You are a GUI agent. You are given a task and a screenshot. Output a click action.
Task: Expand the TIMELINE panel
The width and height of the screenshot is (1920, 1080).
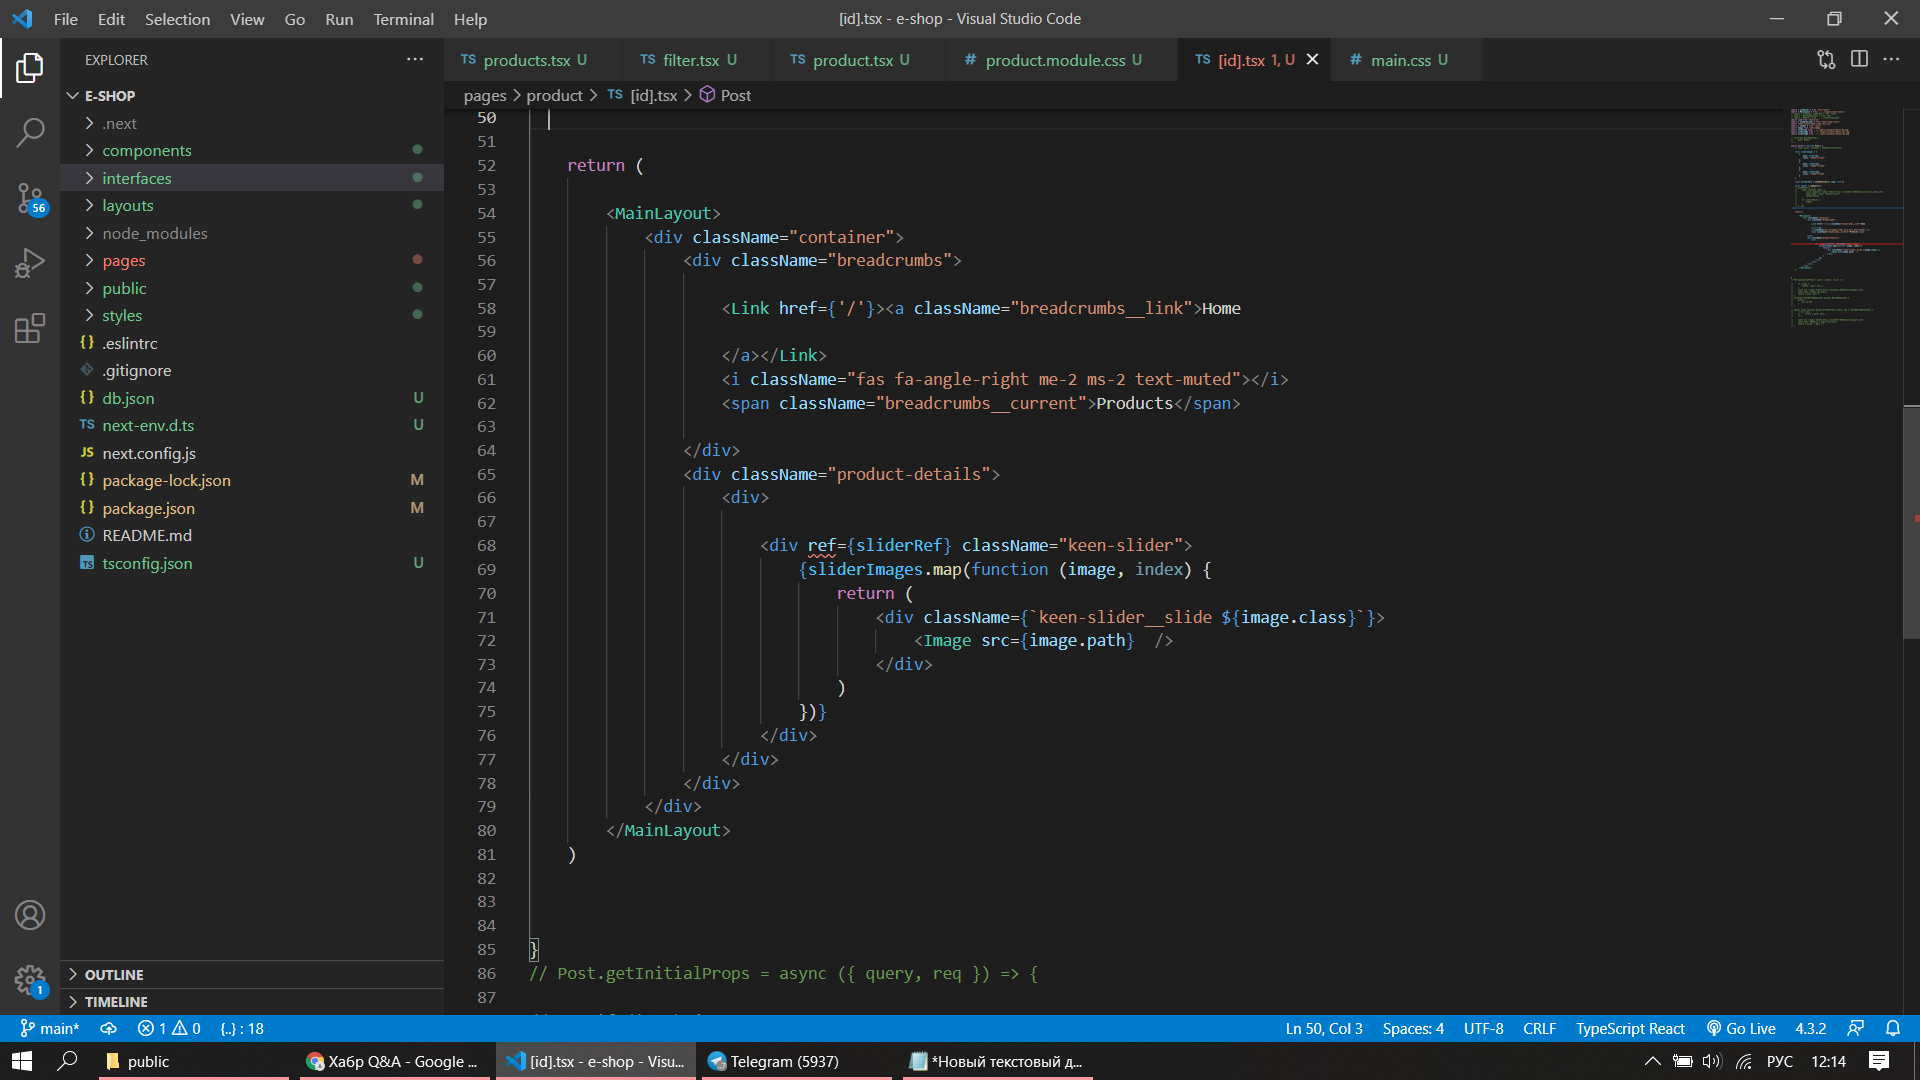click(252, 1001)
